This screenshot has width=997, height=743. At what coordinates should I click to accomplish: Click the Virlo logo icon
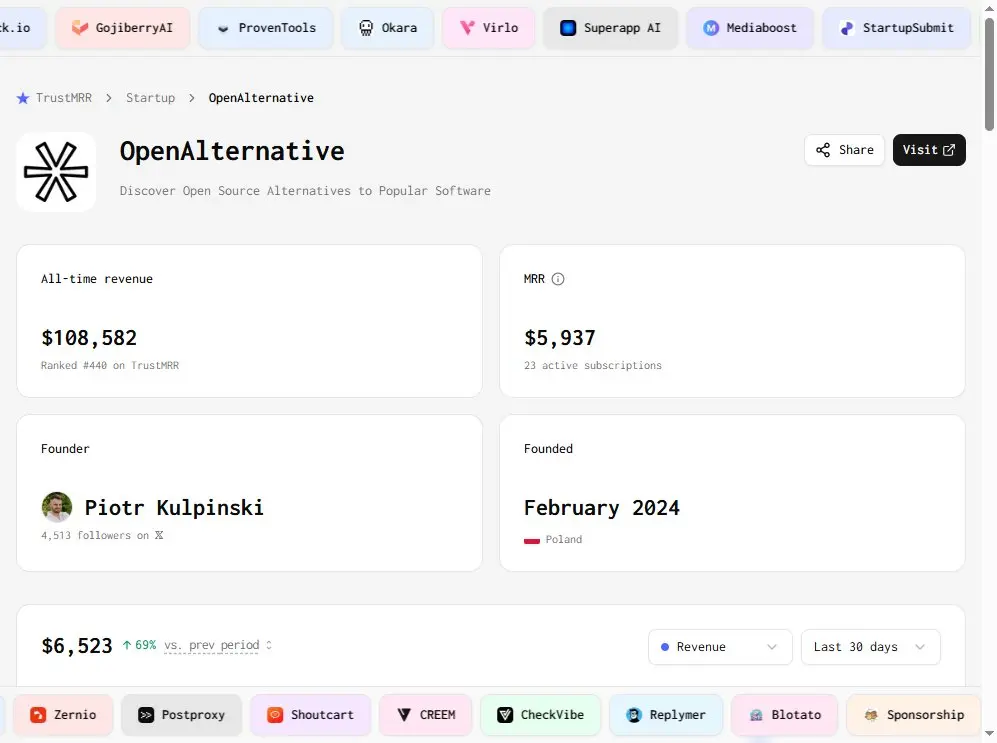(x=467, y=27)
